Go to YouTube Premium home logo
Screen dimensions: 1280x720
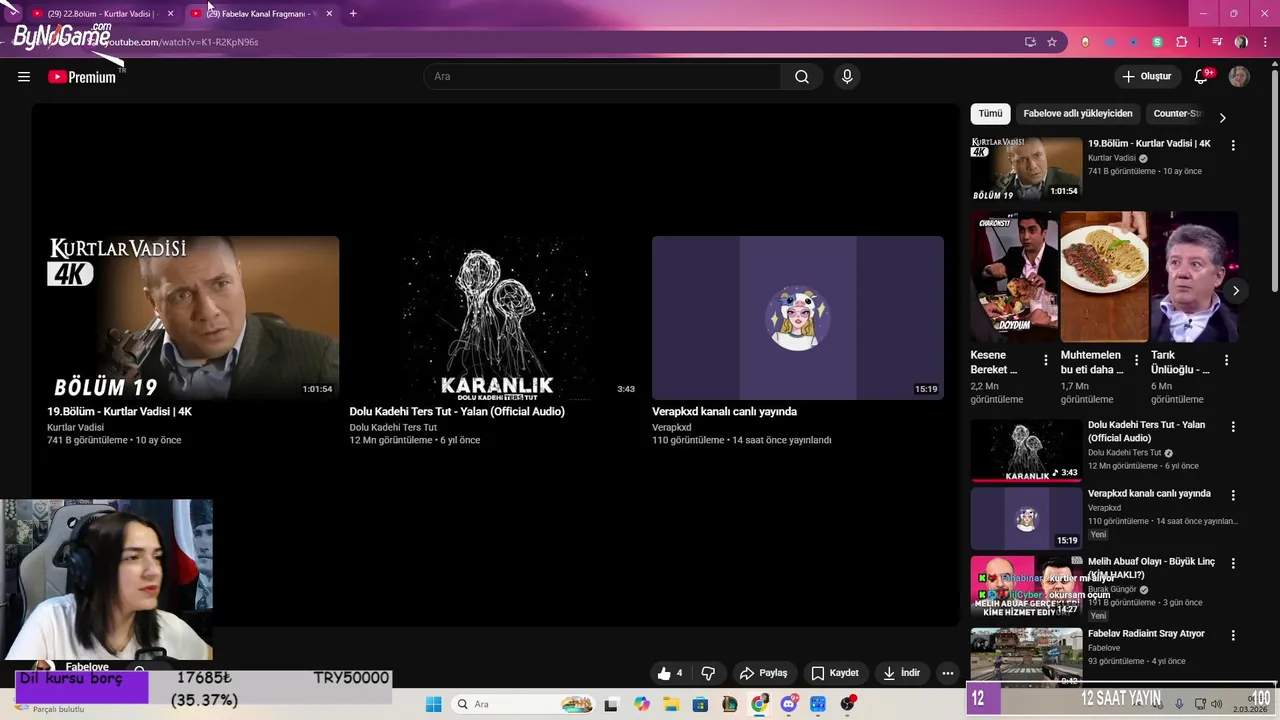pyautogui.click(x=83, y=77)
